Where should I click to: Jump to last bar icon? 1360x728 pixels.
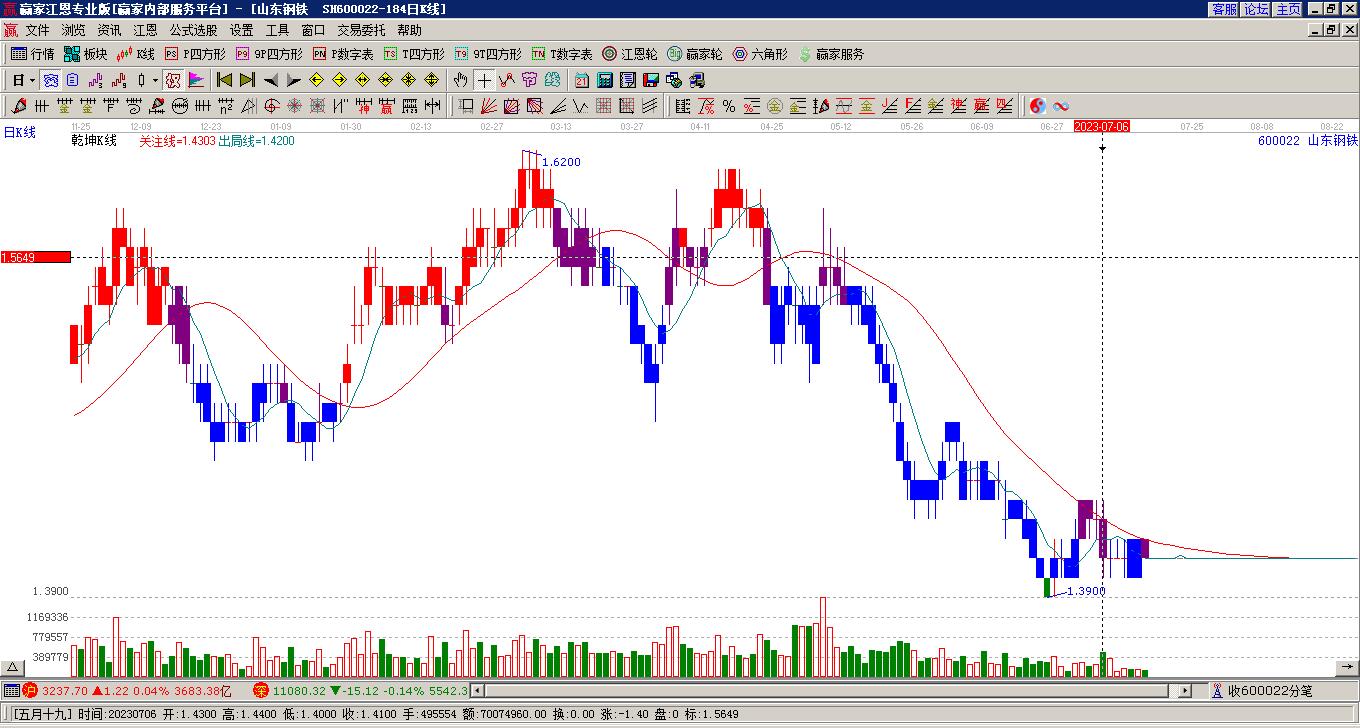click(x=247, y=80)
